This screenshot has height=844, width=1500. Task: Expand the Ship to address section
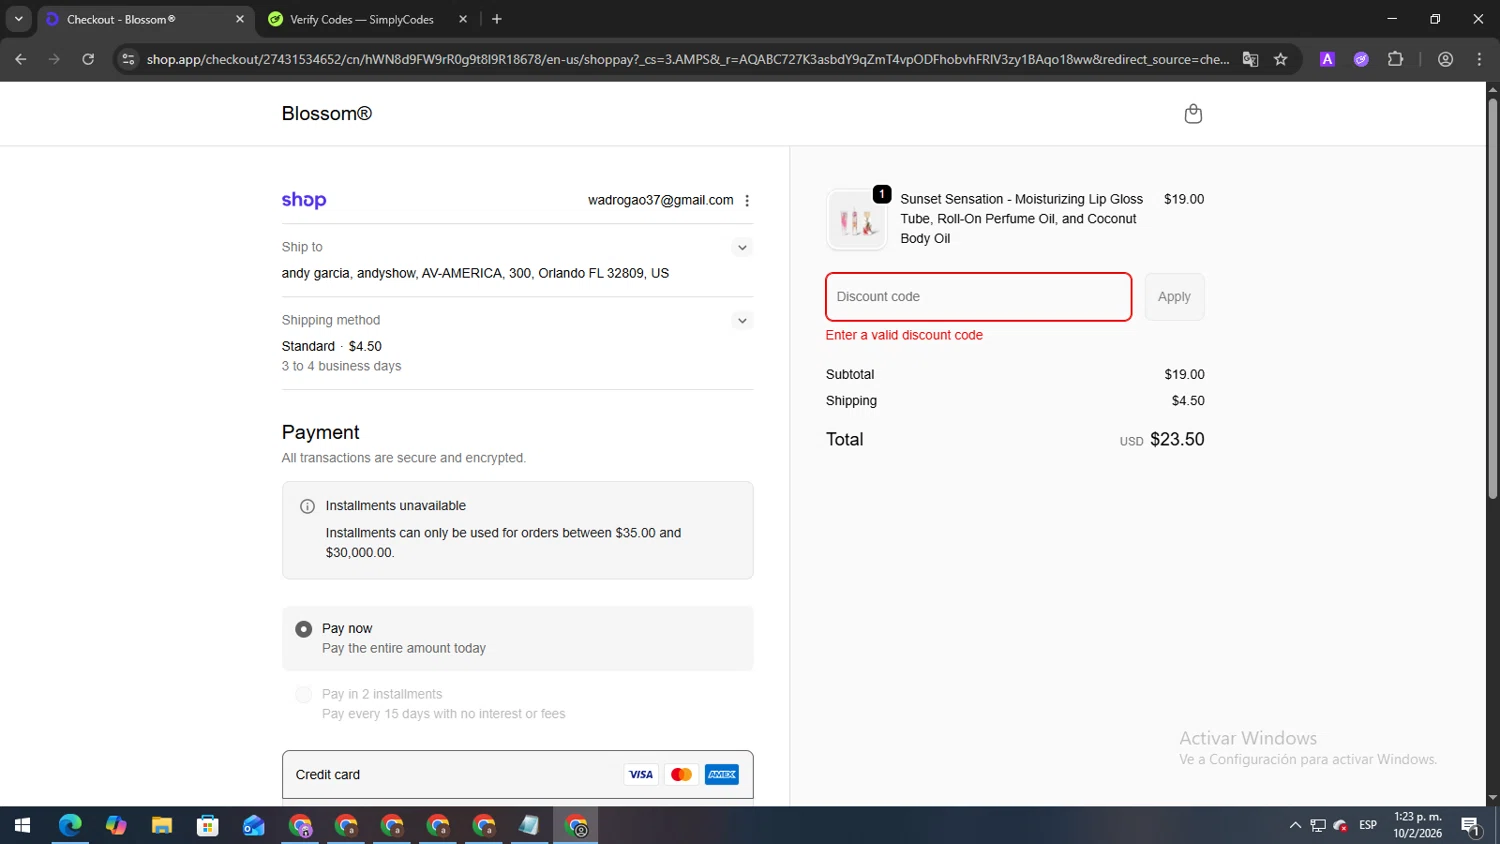(x=742, y=248)
